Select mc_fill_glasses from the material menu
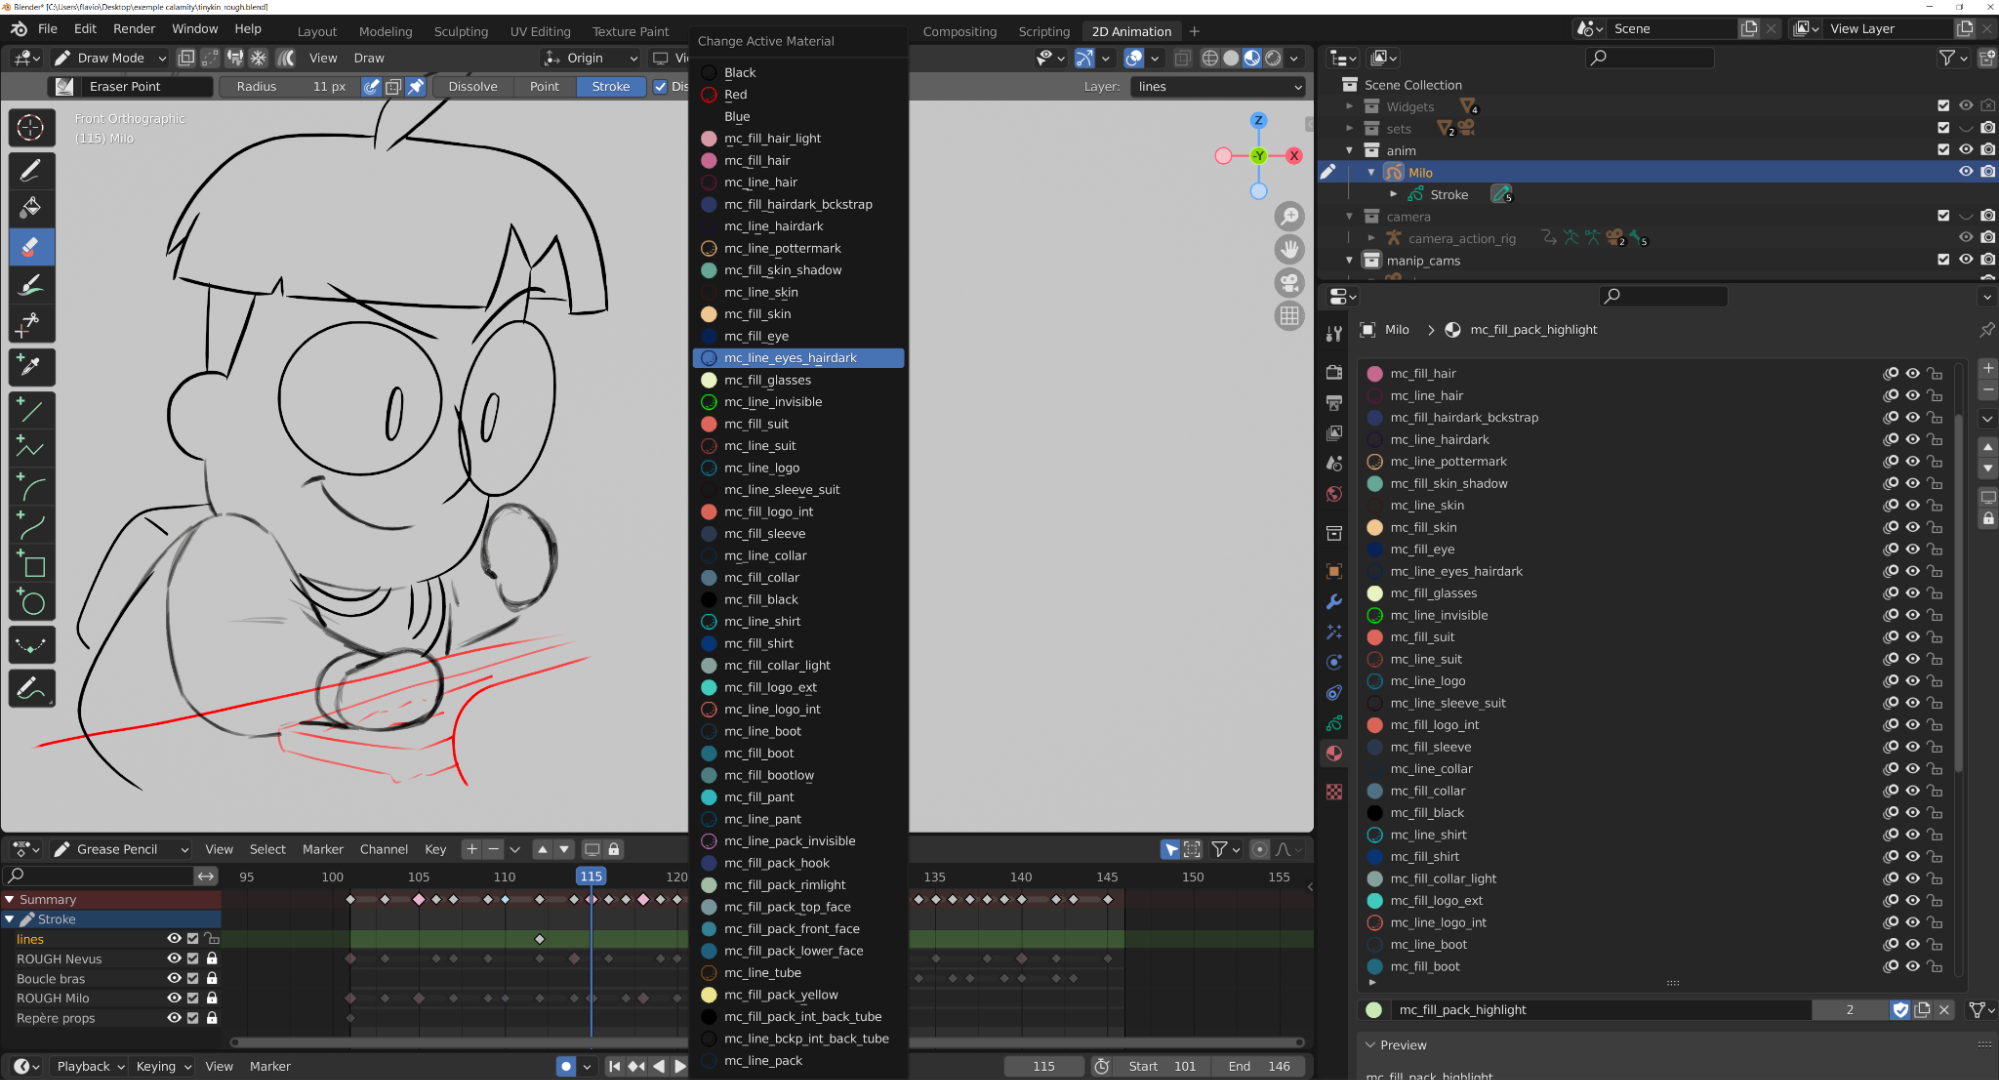1999x1080 pixels. pyautogui.click(x=769, y=380)
